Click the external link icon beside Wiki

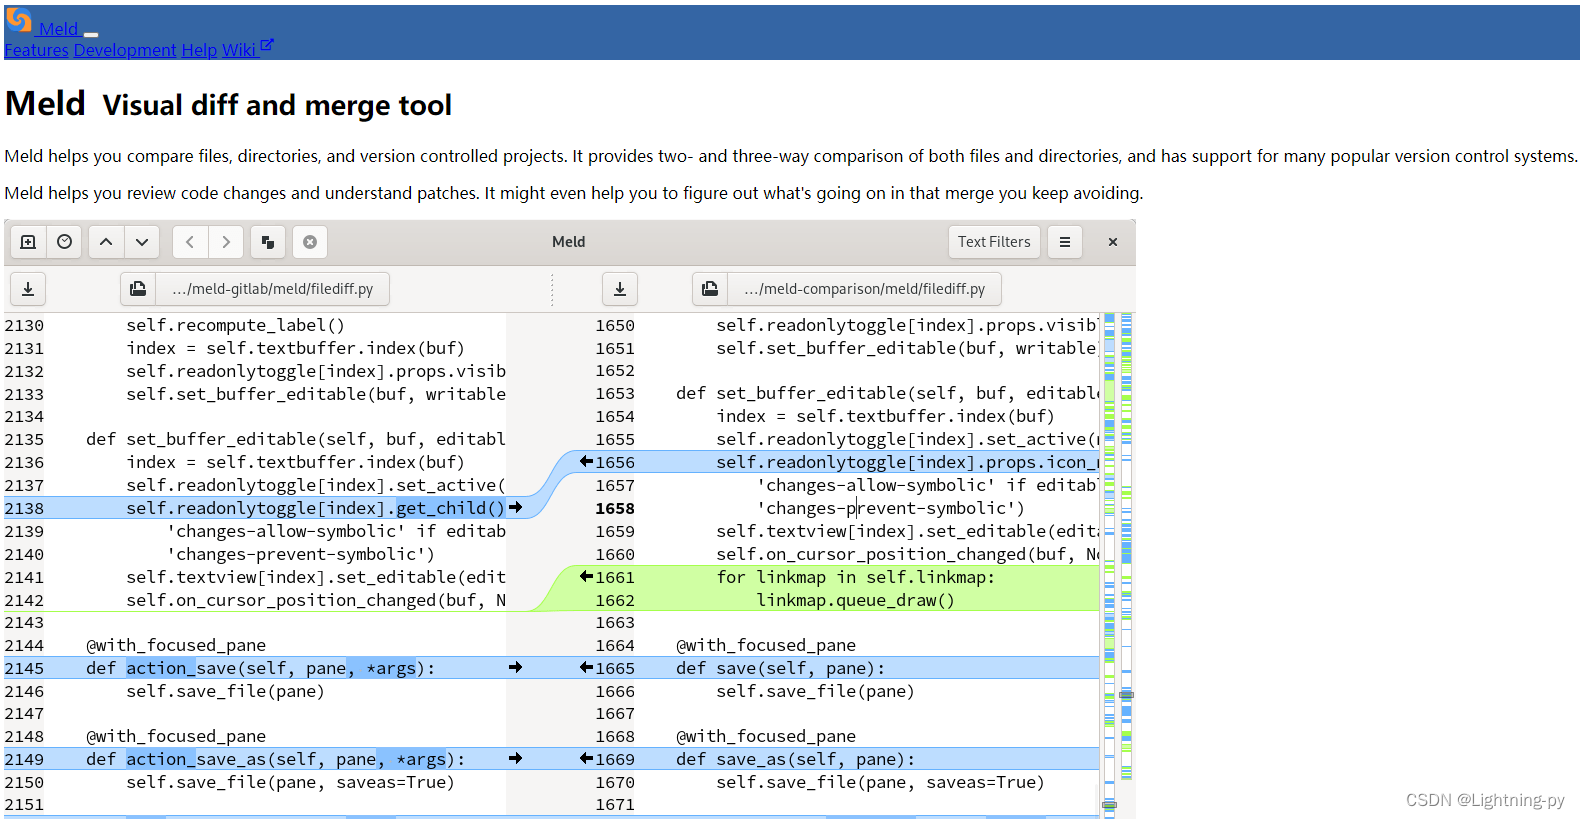[267, 45]
